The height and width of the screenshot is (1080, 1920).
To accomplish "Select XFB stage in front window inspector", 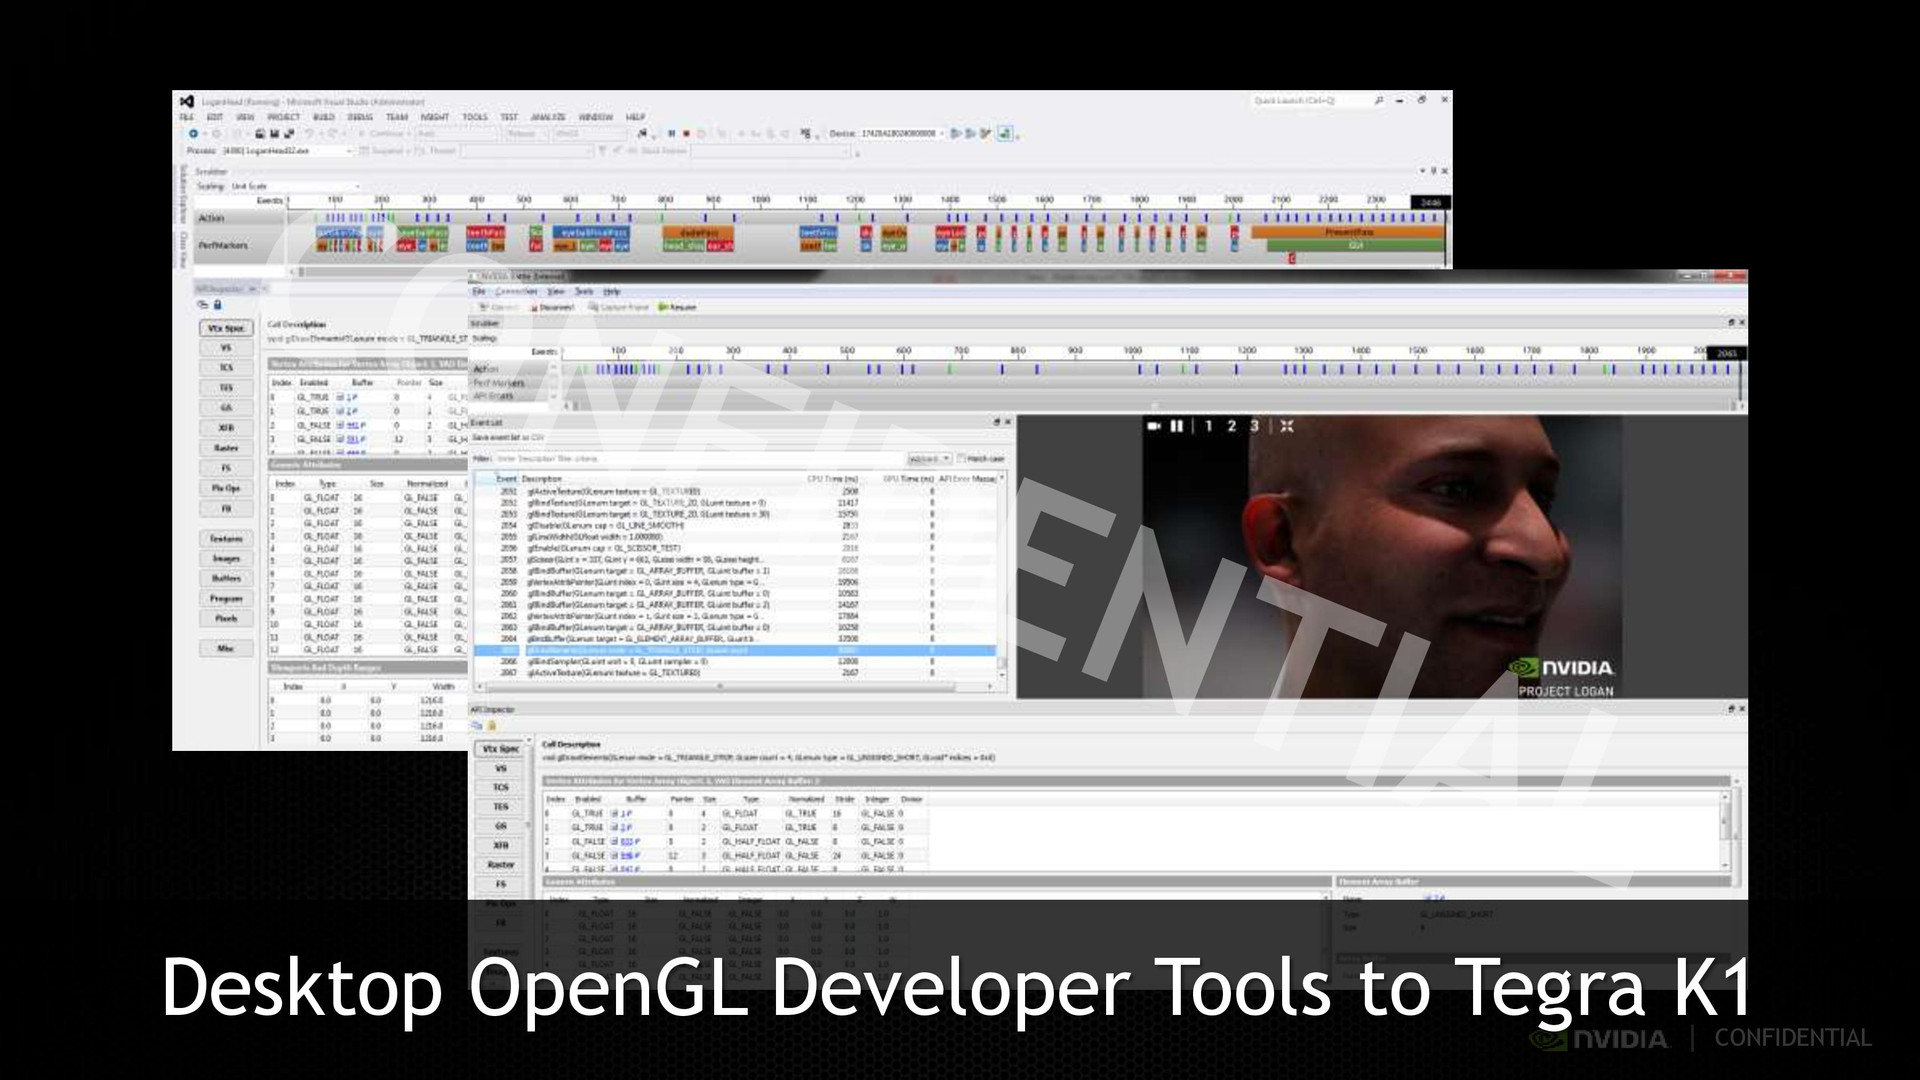I will tap(501, 845).
